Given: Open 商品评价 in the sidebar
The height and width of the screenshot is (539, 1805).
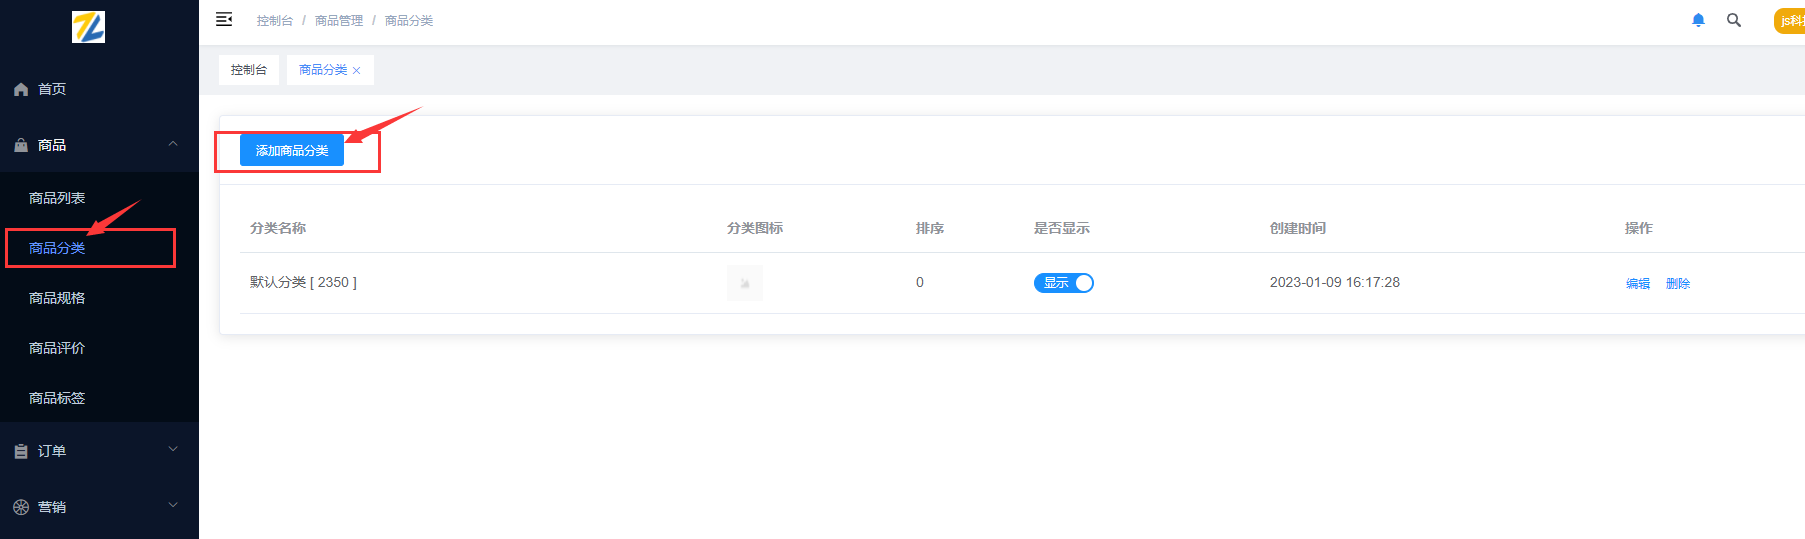Looking at the screenshot, I should 57,348.
